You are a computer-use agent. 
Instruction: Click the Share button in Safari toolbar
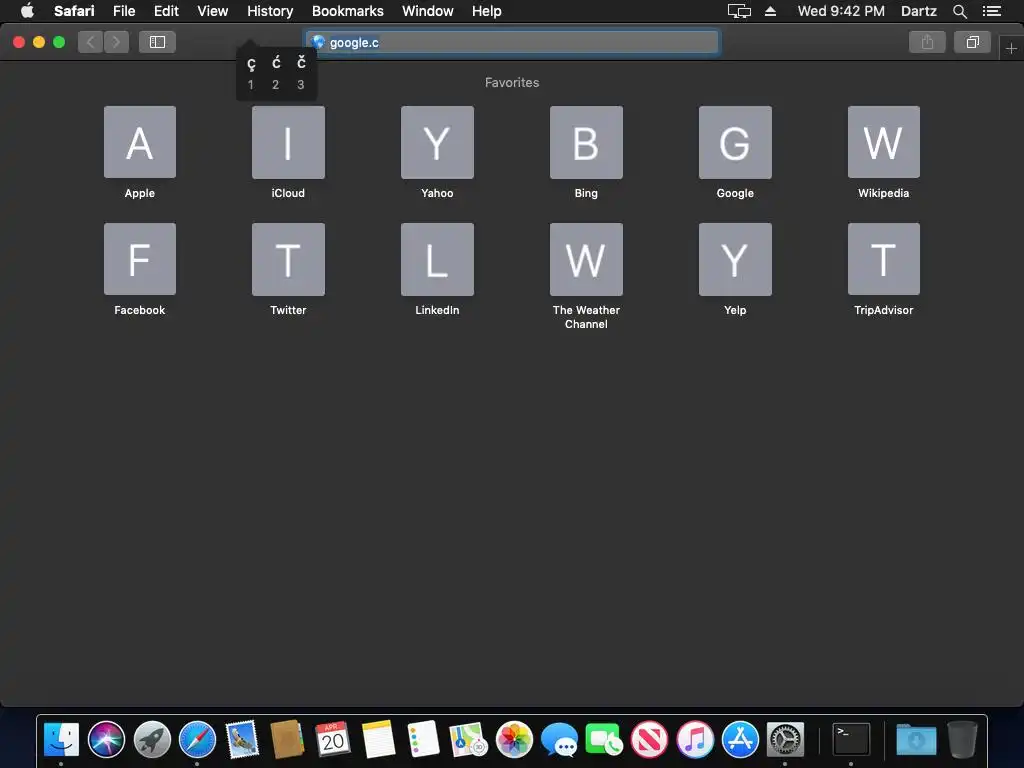click(927, 42)
